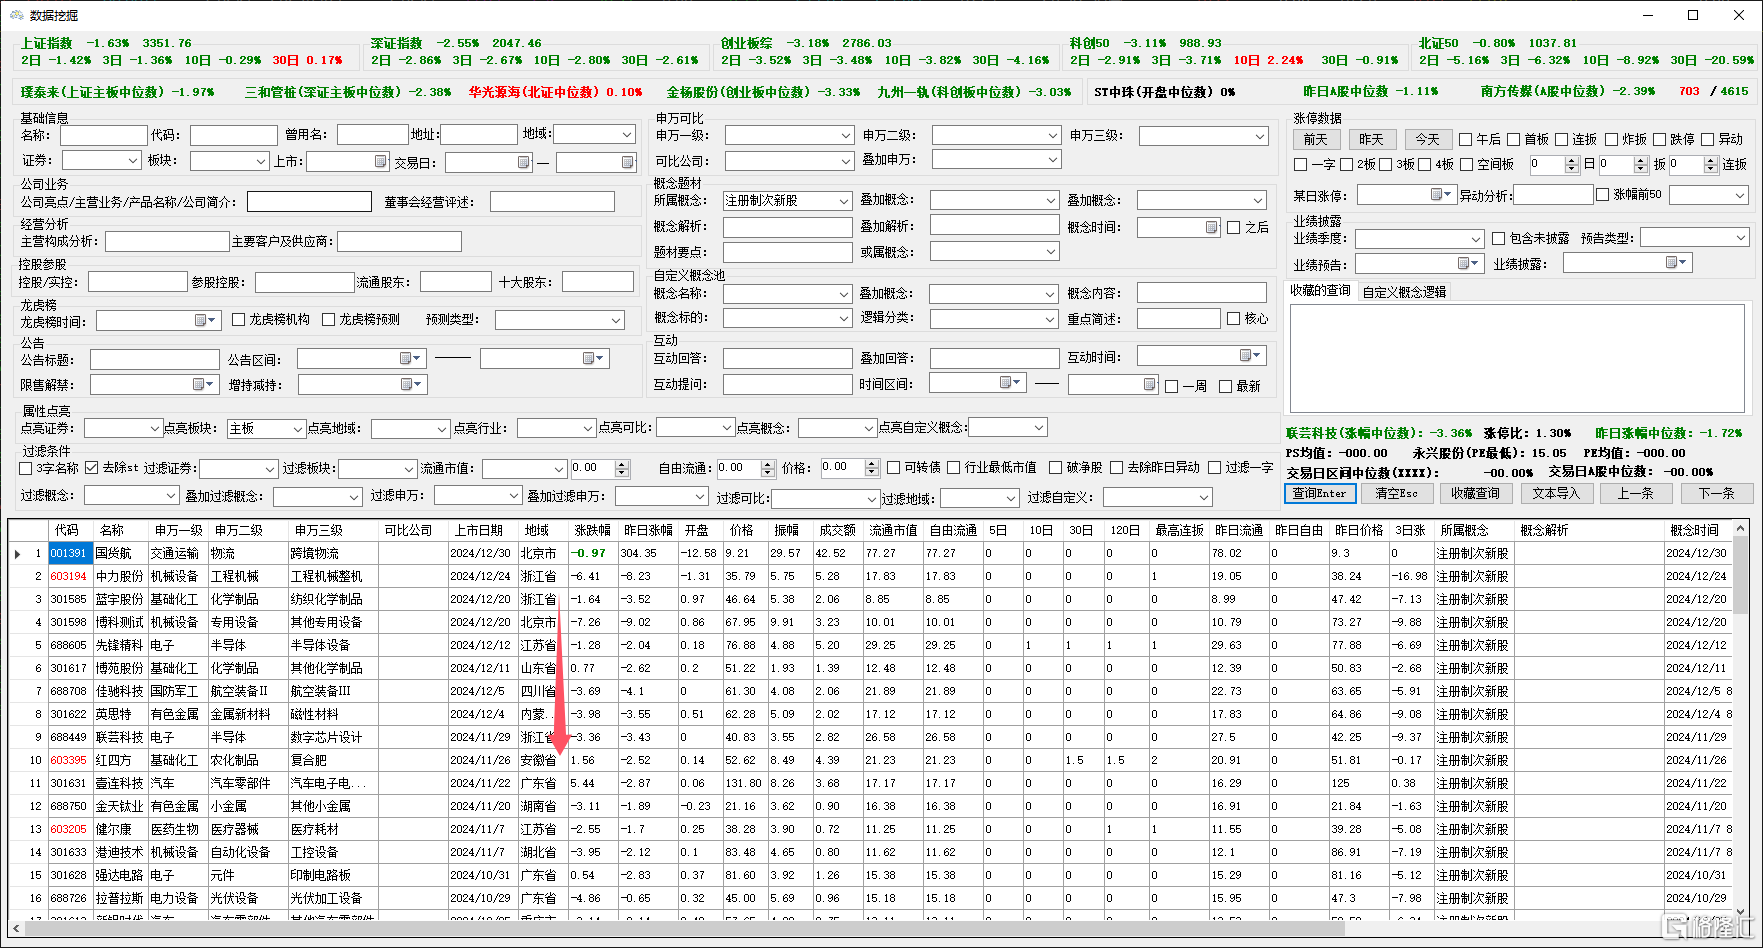1763x948 pixels.
Task: Switch to the 自定义概念逻辑 tab
Action: pyautogui.click(x=1404, y=292)
